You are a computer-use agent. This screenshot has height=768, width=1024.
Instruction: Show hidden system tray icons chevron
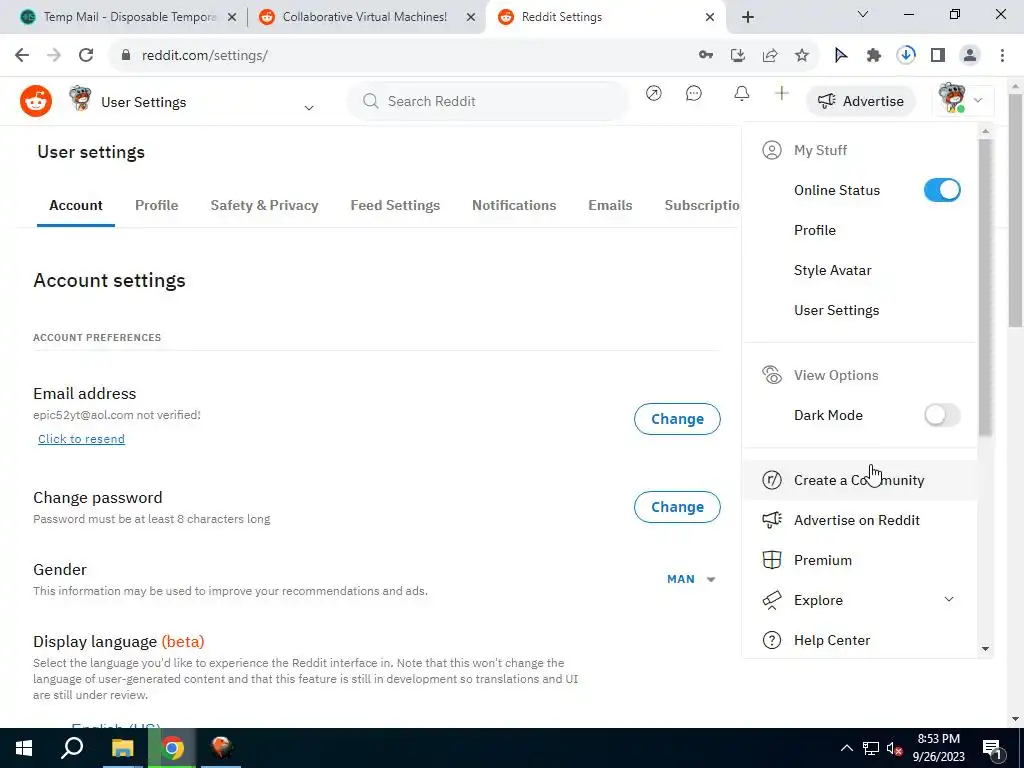coord(846,748)
